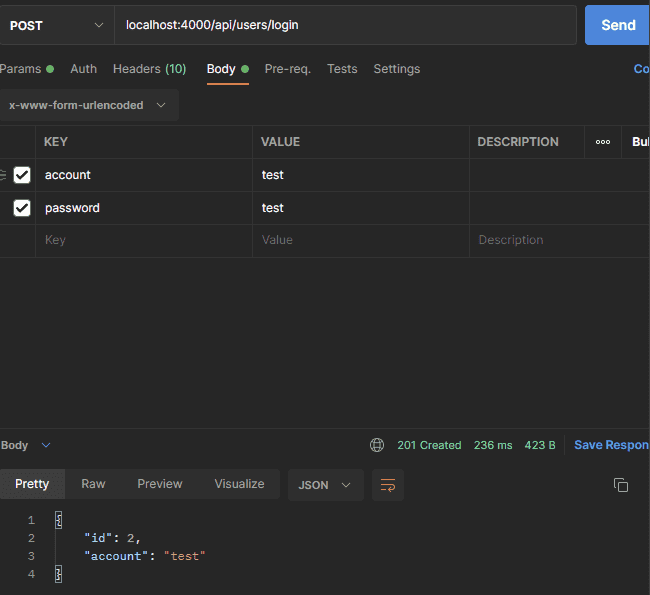Viewport: 650px width, 595px height.
Task: Uncheck the password parameter checkbox
Action: [22, 208]
